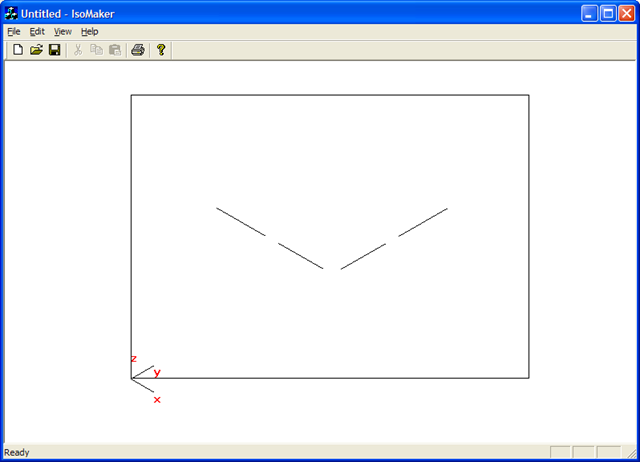Open the Help menu
The image size is (640, 462).
89,31
